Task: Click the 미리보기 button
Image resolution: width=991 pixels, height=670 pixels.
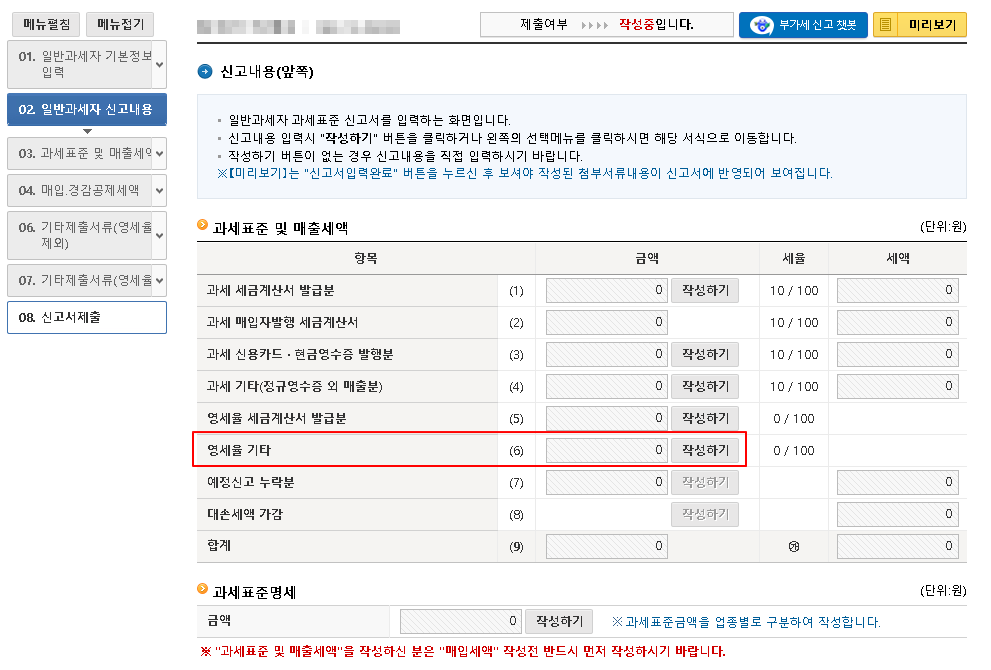Action: click(x=920, y=25)
